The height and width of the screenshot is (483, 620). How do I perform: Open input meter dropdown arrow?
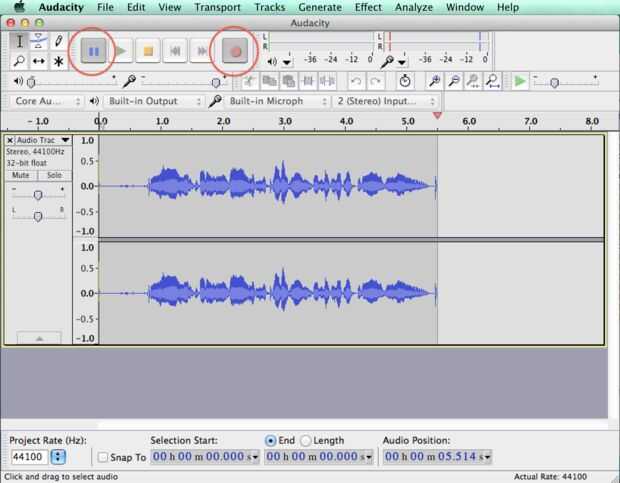point(402,62)
